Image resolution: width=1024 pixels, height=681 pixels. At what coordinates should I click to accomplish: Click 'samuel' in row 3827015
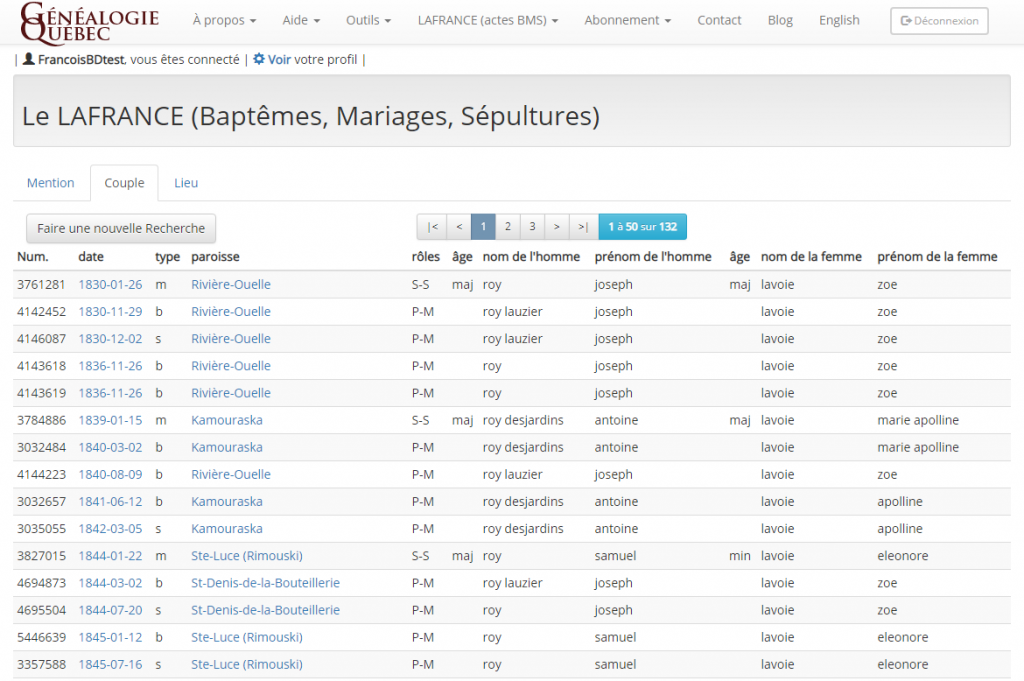click(615, 556)
